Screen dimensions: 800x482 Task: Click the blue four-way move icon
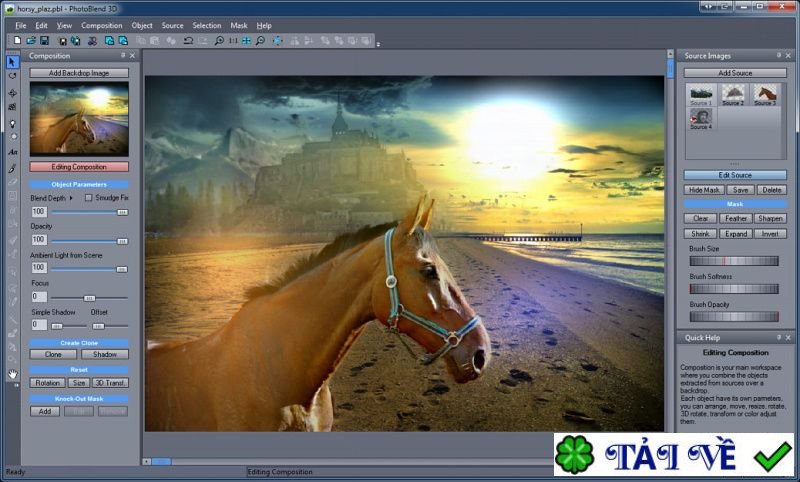(278, 40)
